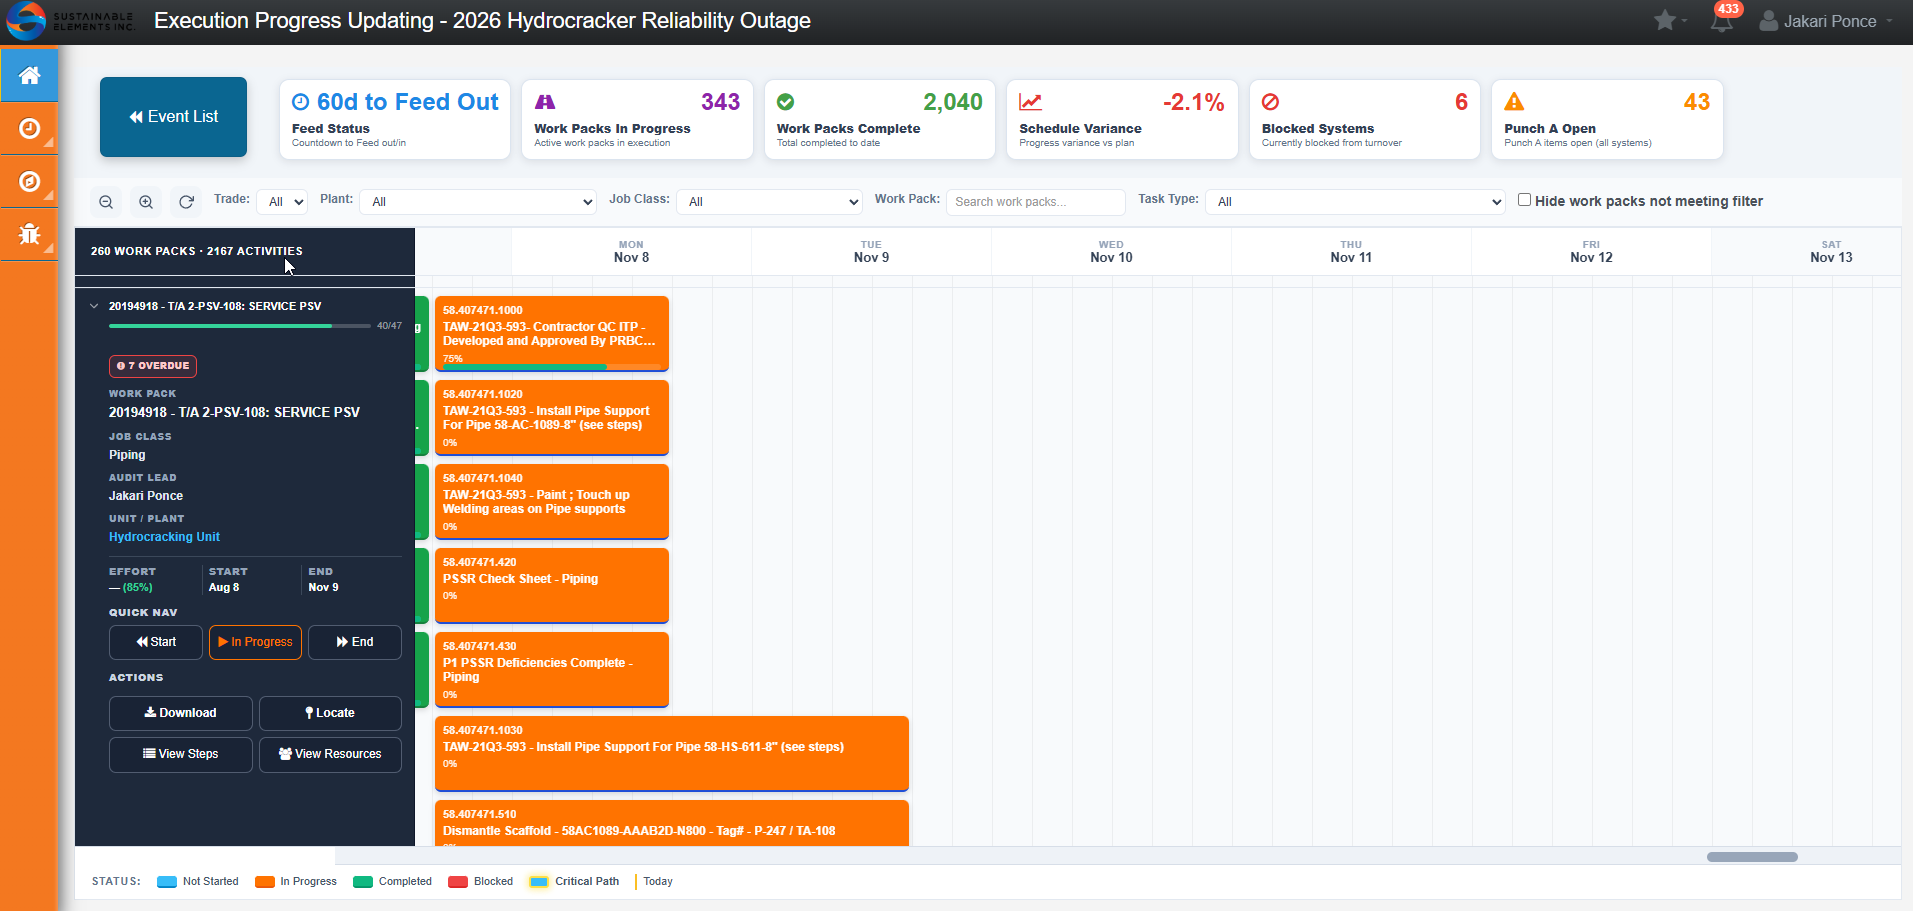
Task: Open the Job Class dropdown
Action: [x=769, y=202]
